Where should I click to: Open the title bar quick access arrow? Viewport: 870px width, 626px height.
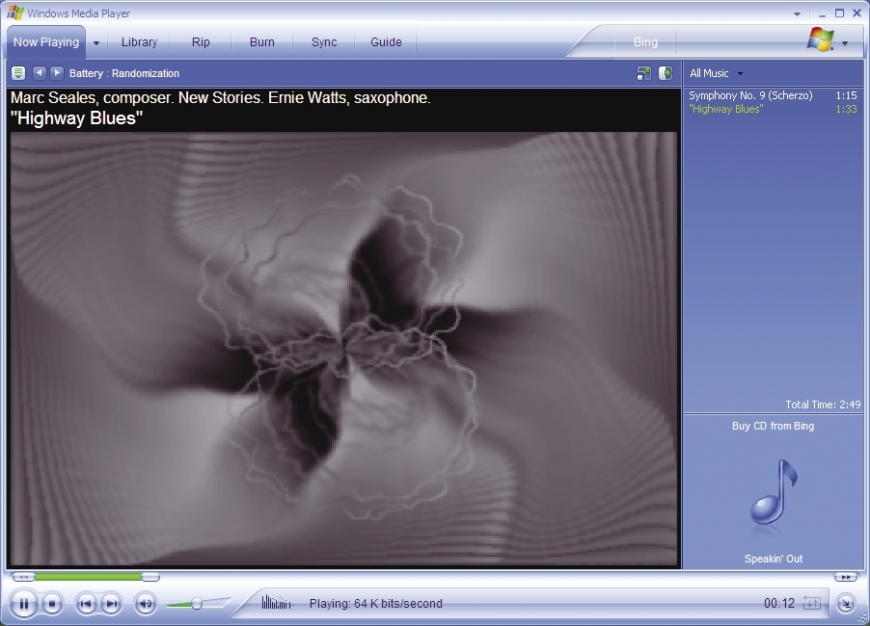coord(797,14)
